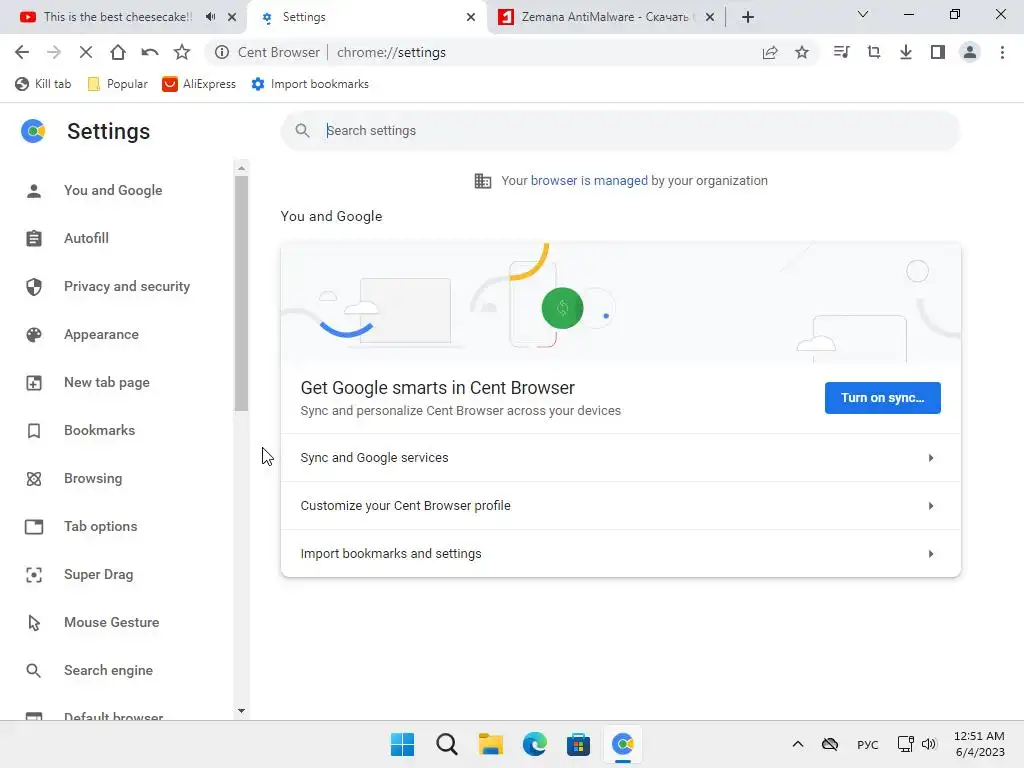
Task: Click the РУС language indicator
Action: (x=867, y=744)
